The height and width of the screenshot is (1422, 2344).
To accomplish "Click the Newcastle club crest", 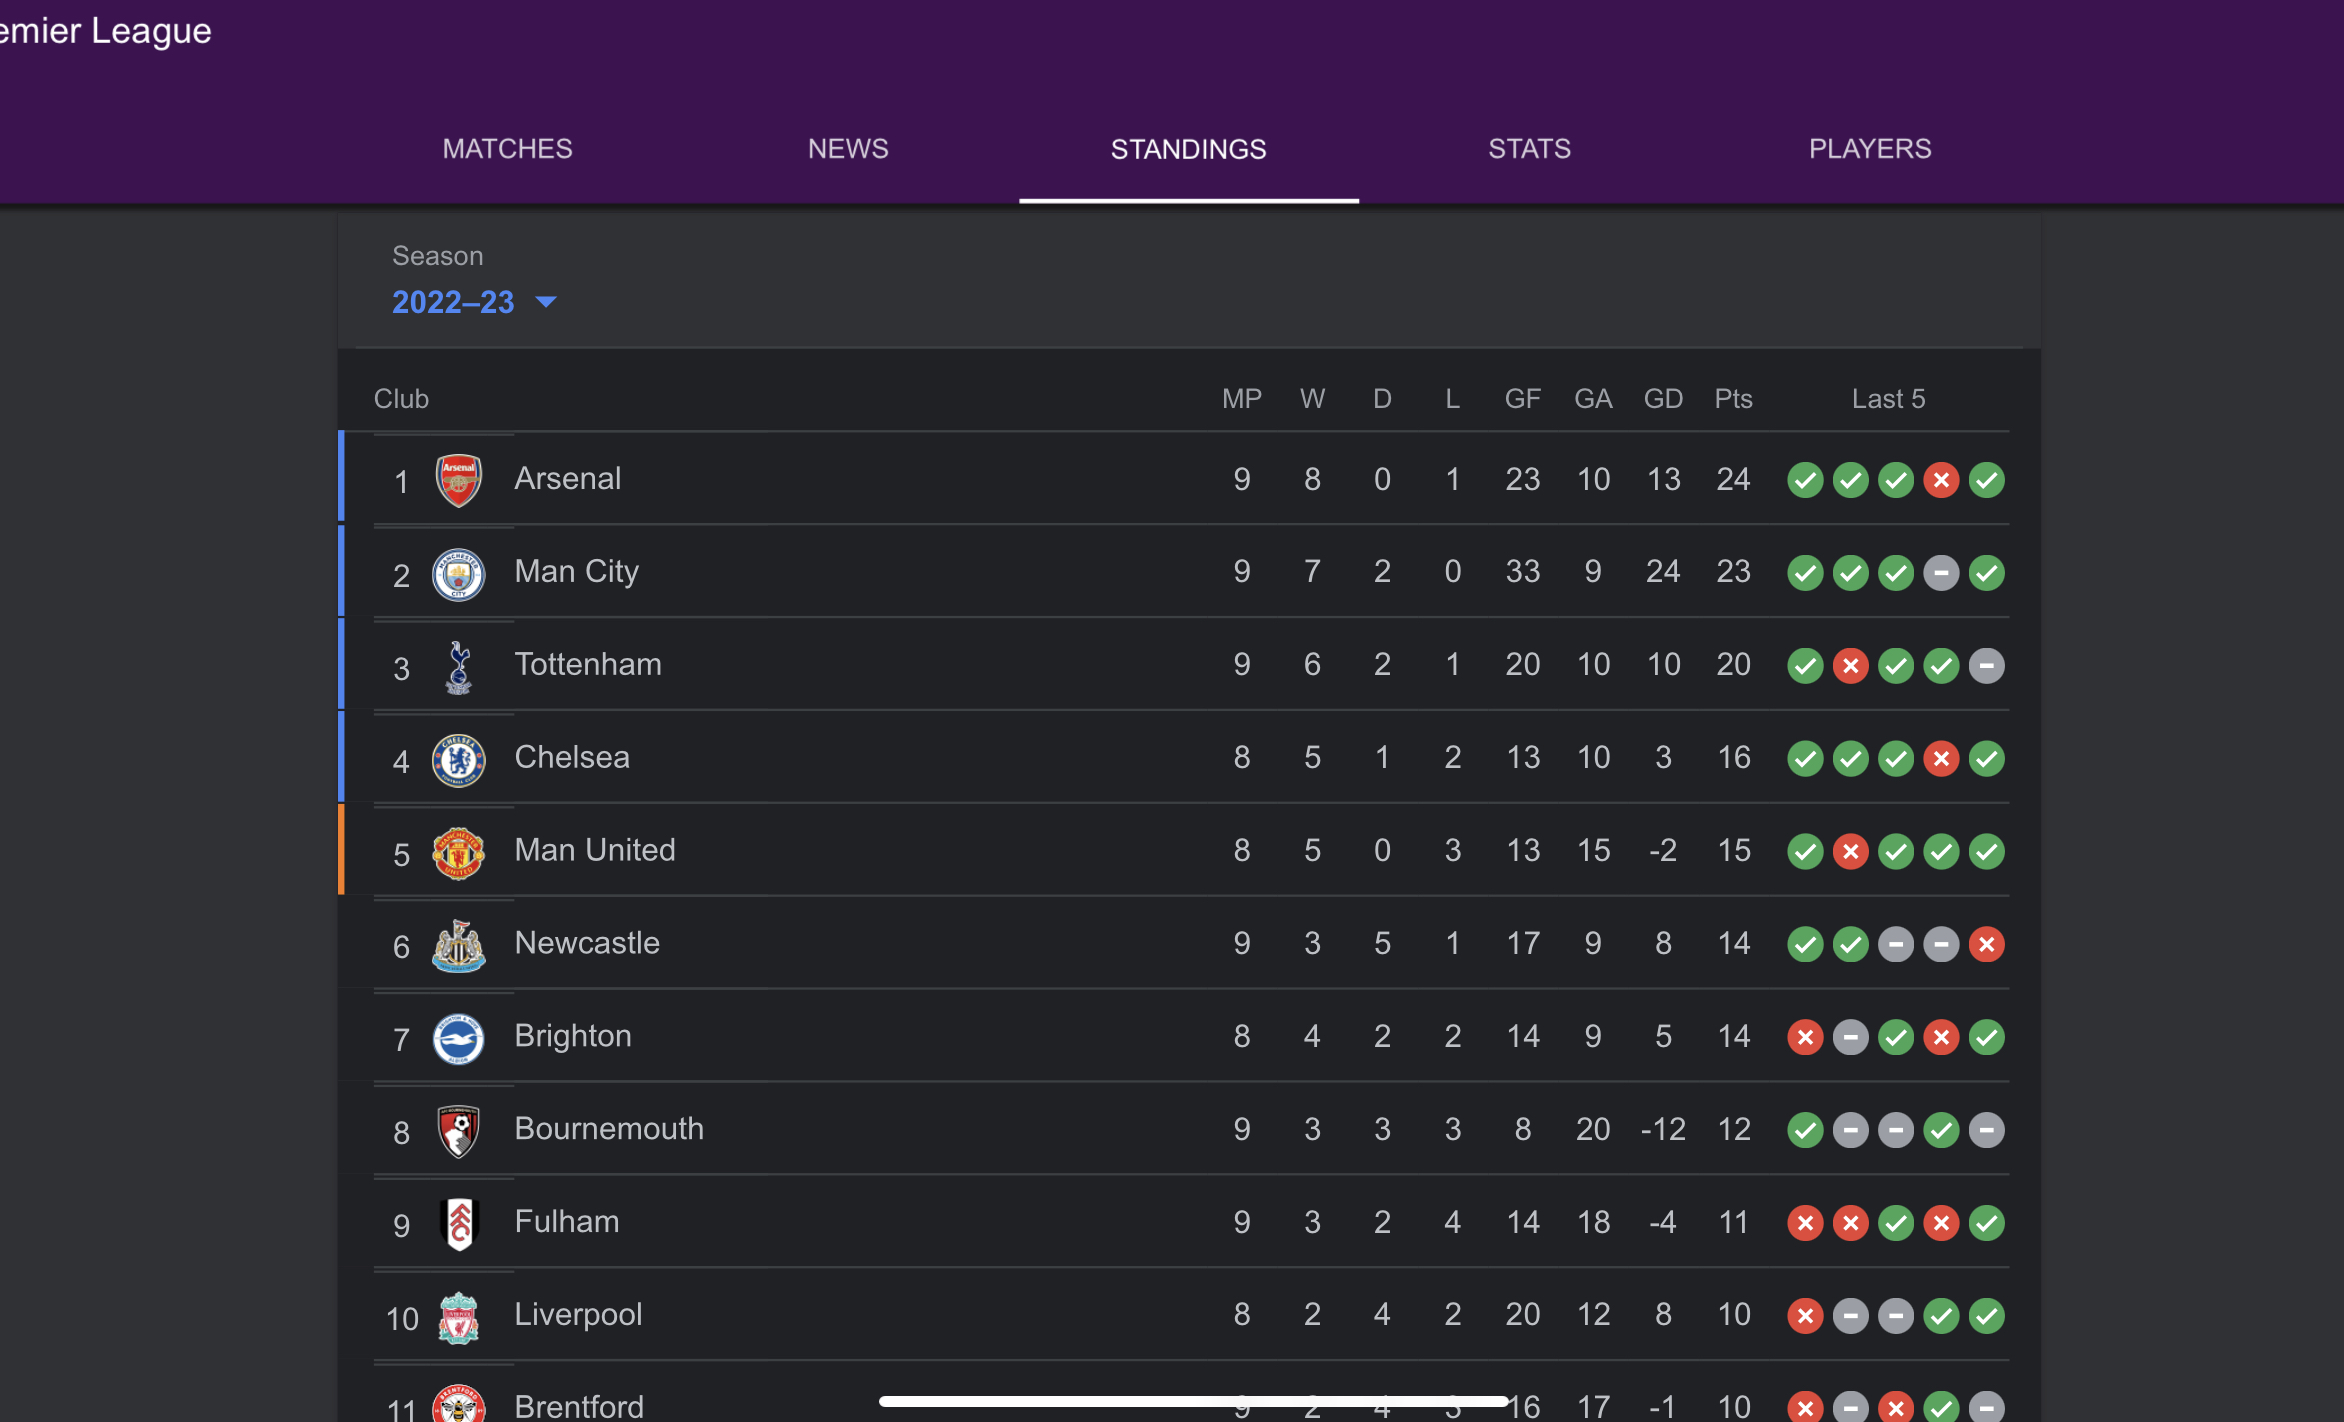I will (459, 946).
